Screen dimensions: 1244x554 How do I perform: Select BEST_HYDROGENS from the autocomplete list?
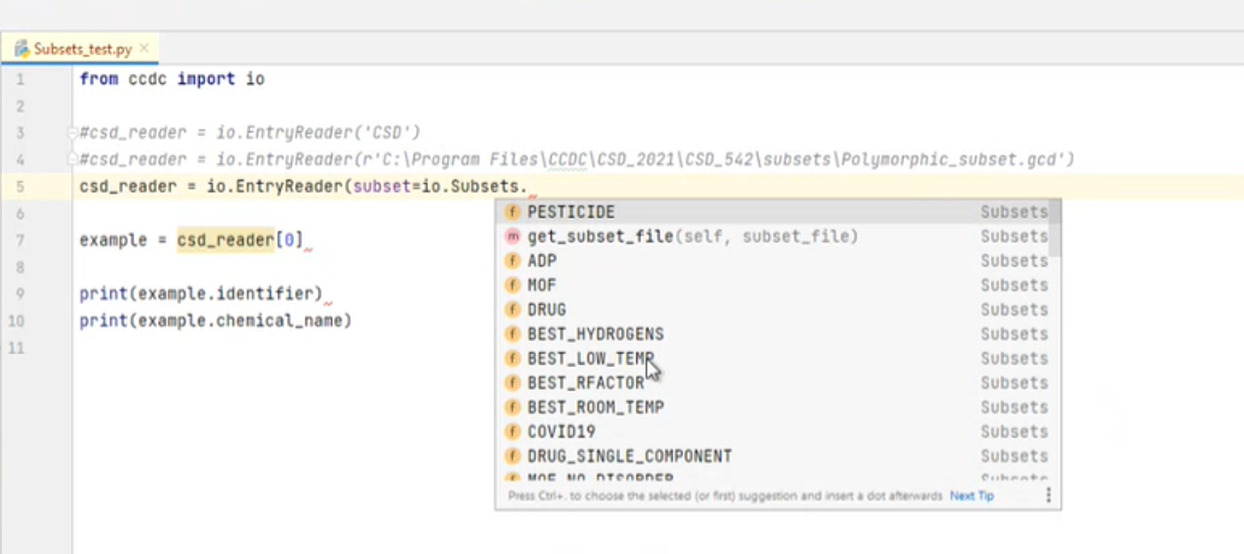(595, 334)
